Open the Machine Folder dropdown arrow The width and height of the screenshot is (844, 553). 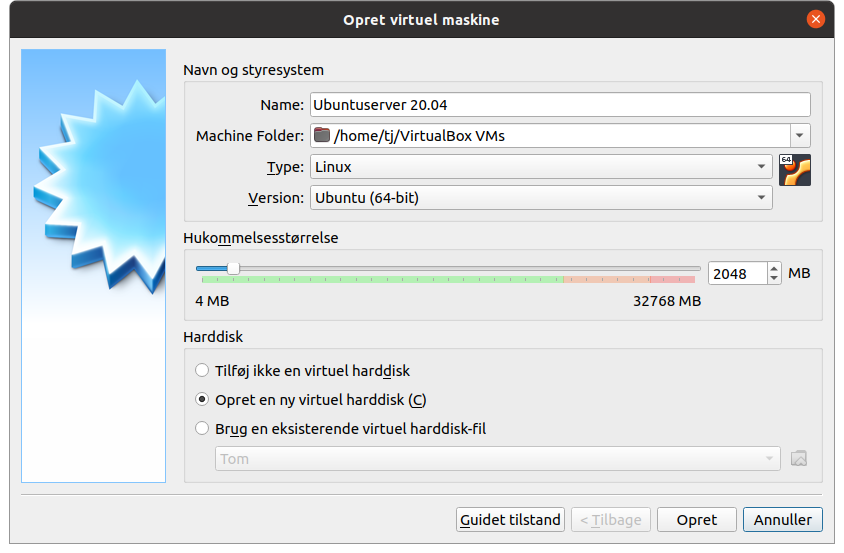pyautogui.click(x=800, y=136)
